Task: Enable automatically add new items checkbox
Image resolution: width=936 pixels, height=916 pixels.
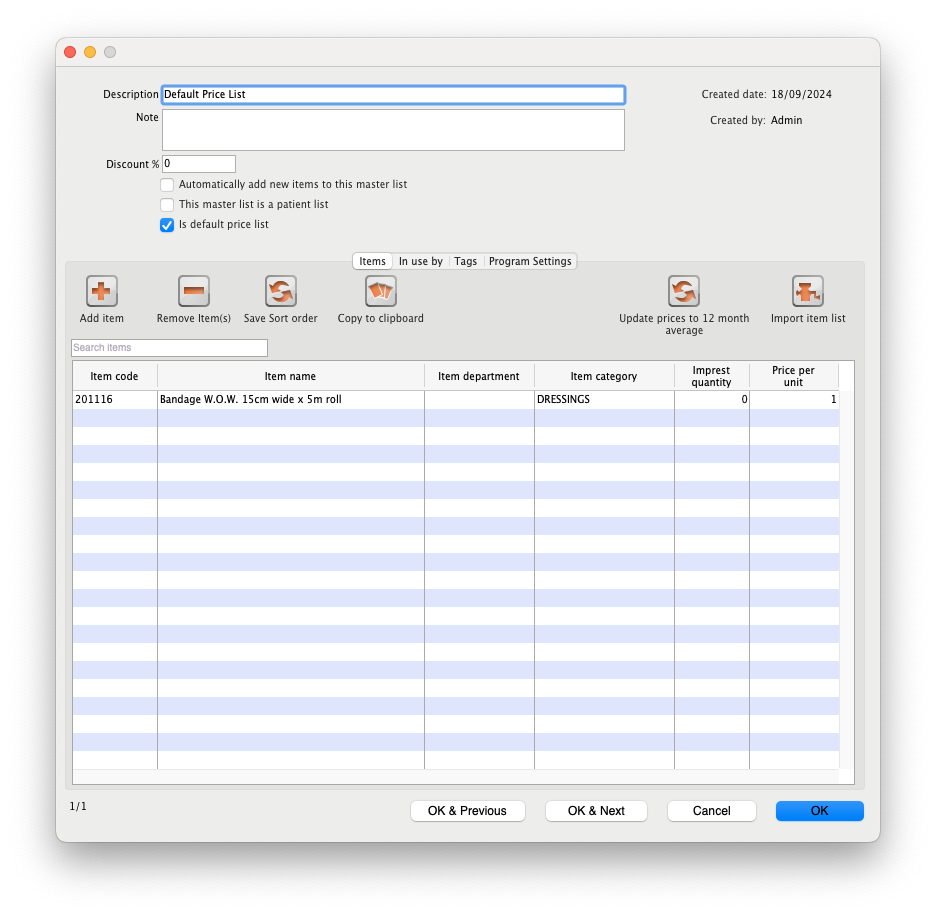Action: 167,185
